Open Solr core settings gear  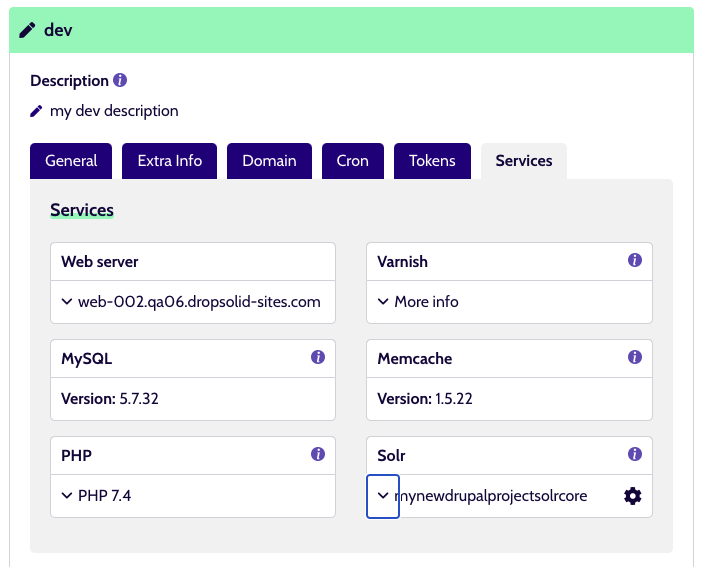pos(633,496)
